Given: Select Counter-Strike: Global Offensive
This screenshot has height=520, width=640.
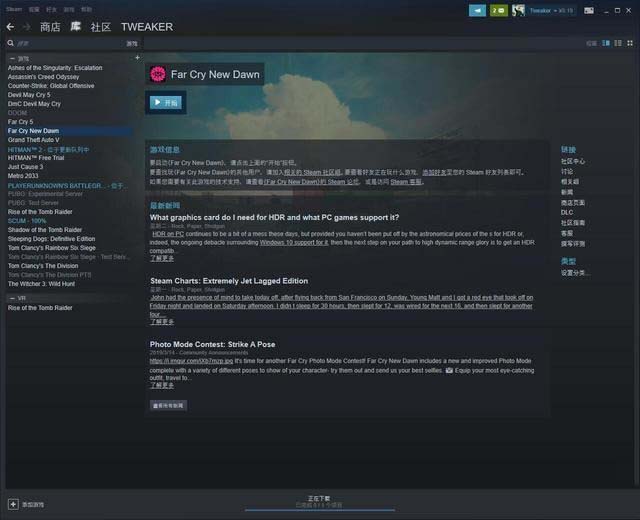Looking at the screenshot, I should [x=51, y=86].
